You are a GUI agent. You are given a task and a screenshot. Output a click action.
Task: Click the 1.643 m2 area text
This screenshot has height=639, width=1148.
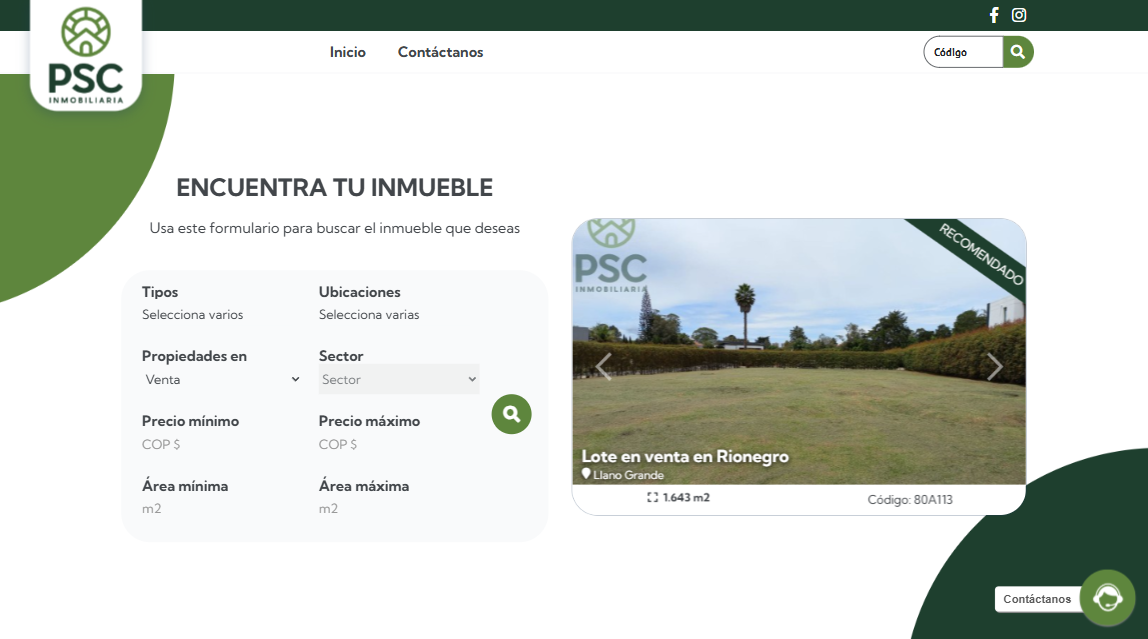[686, 497]
